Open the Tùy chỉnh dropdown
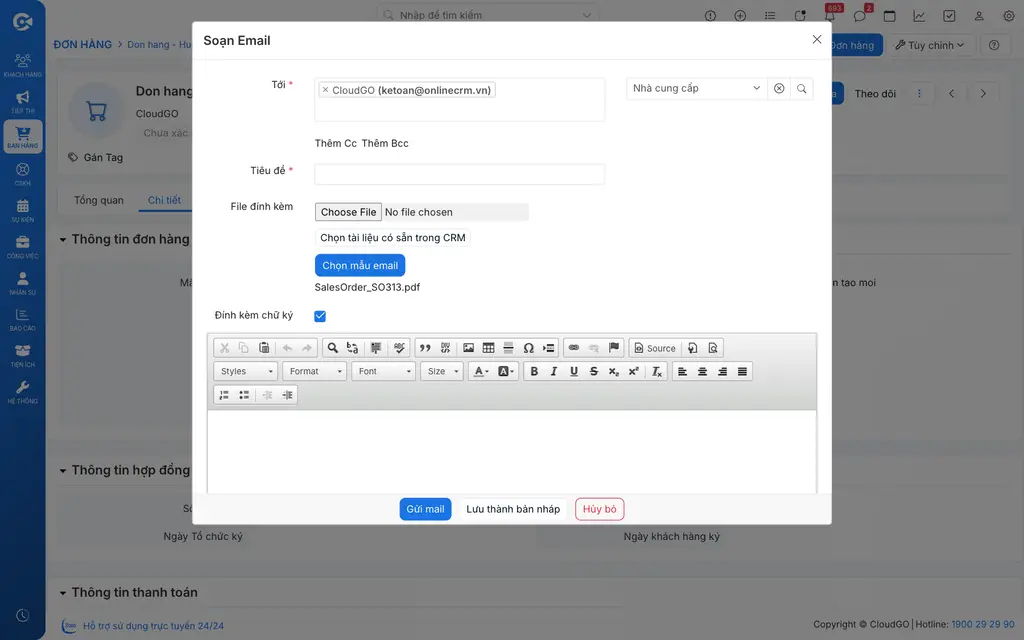 click(x=929, y=45)
